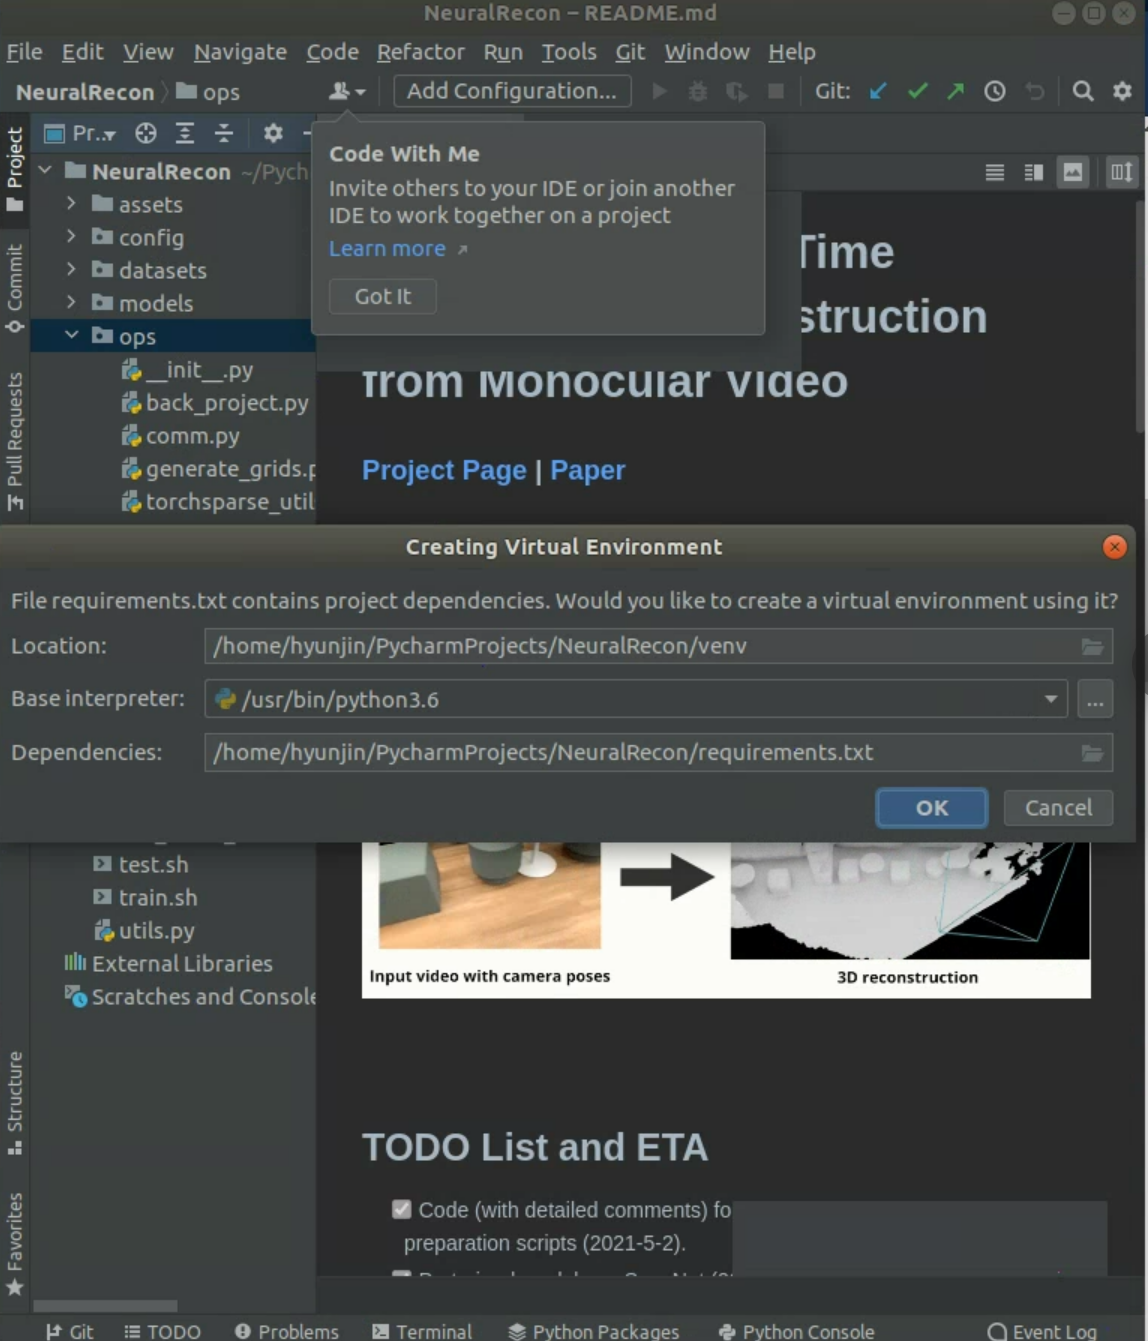Open the Terminal tool window
This screenshot has height=1341, width=1148.
click(x=422, y=1331)
